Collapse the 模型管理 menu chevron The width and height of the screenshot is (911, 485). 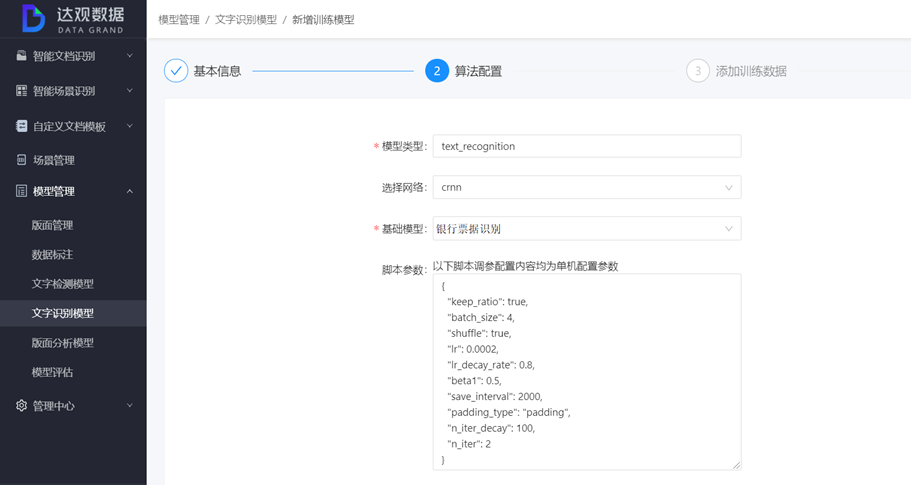[129, 191]
